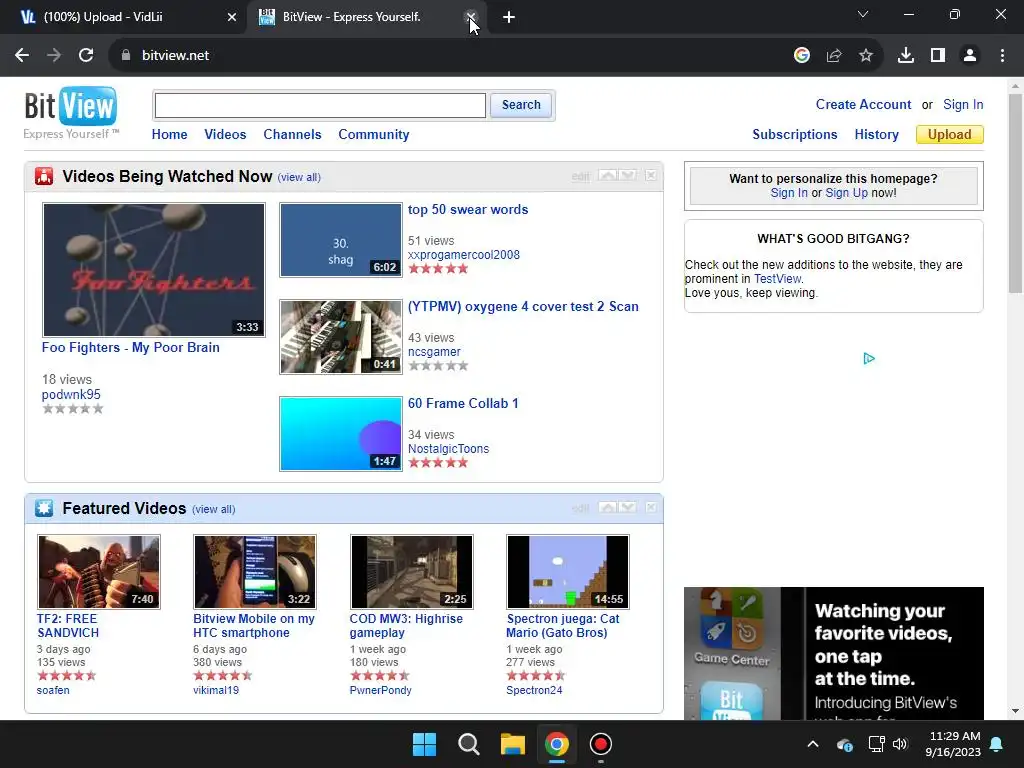View all Videos Being Watched Now
Screen dimensions: 1024x768
[299, 177]
